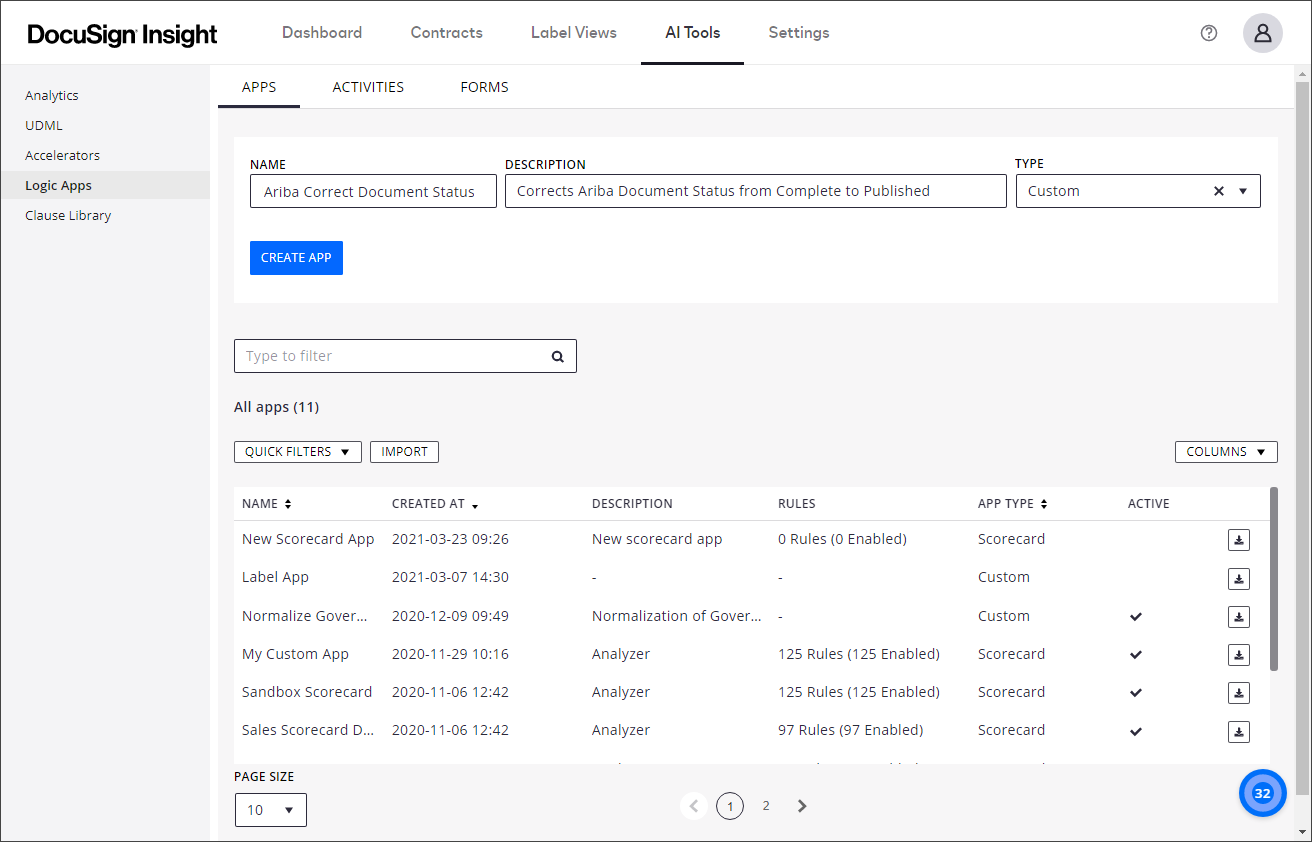Open the COLUMNS dropdown

pos(1226,451)
